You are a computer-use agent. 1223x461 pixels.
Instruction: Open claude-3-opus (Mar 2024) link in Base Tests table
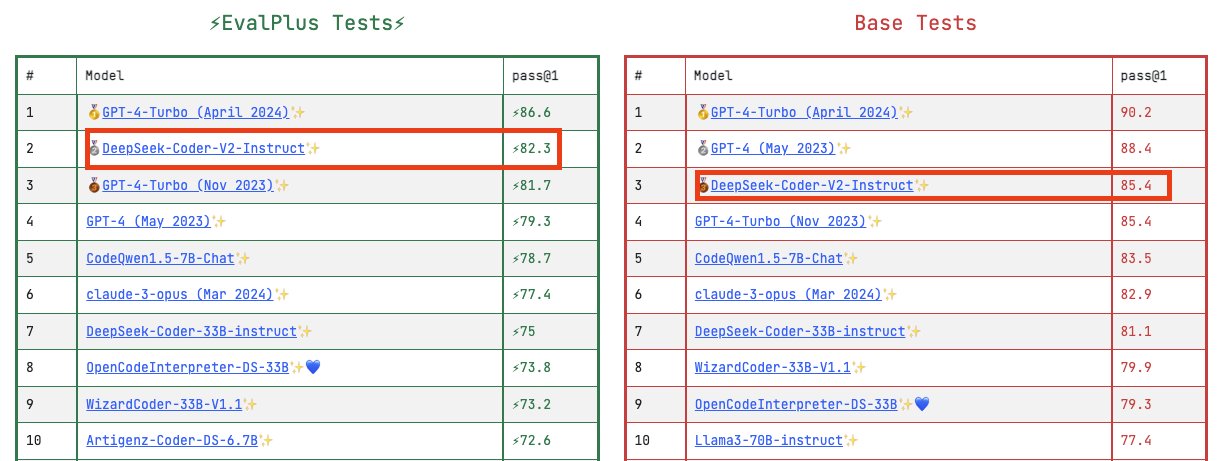click(x=789, y=294)
